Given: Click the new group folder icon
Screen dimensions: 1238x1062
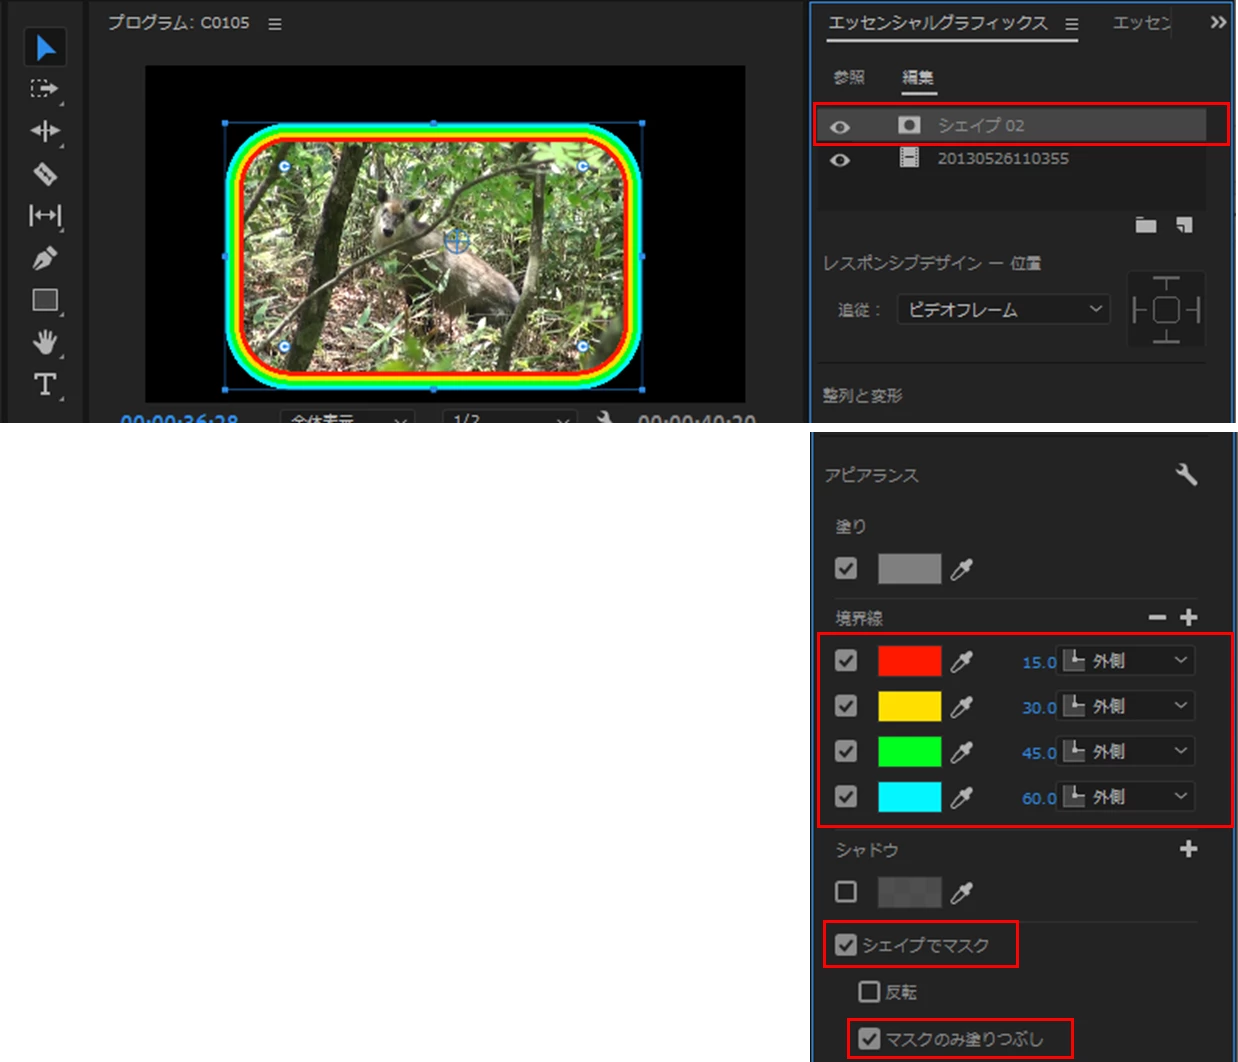Looking at the screenshot, I should 1146,225.
